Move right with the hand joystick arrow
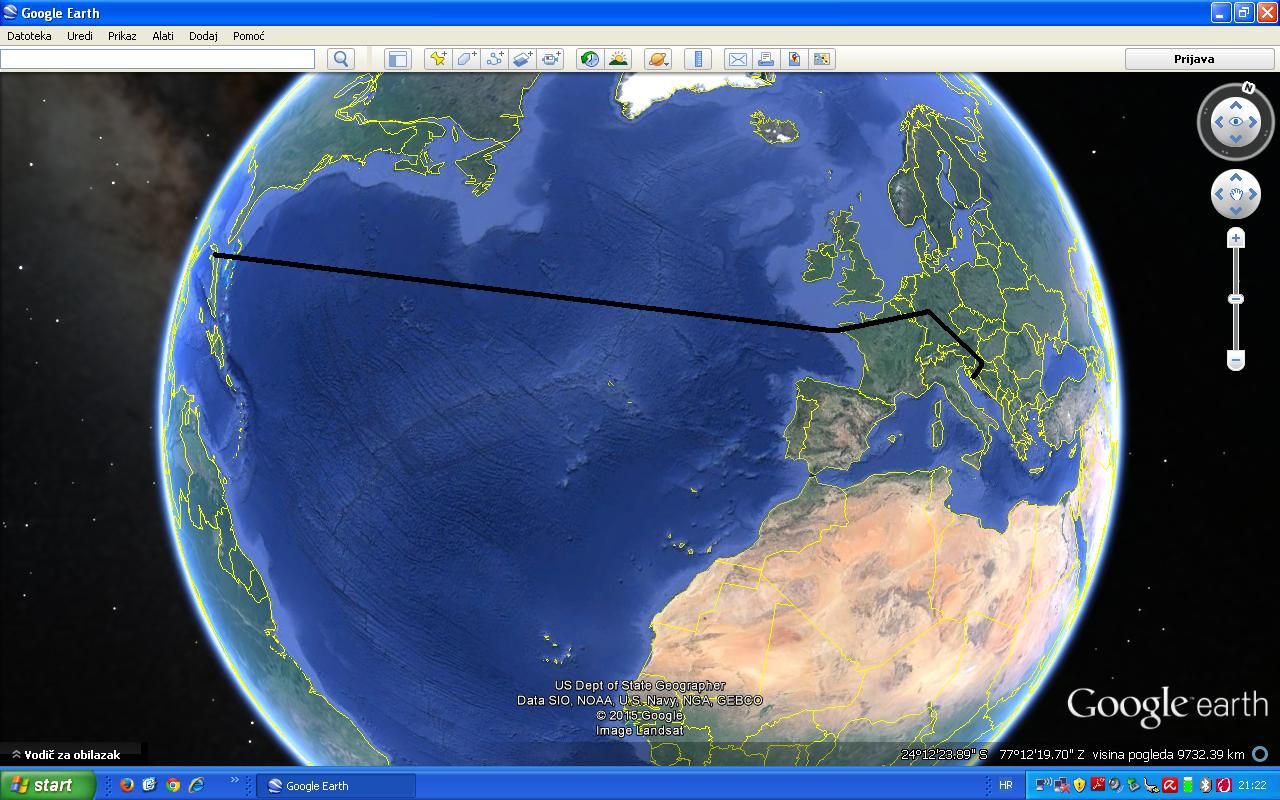Screen dimensions: 1280x800 (x=1252, y=194)
